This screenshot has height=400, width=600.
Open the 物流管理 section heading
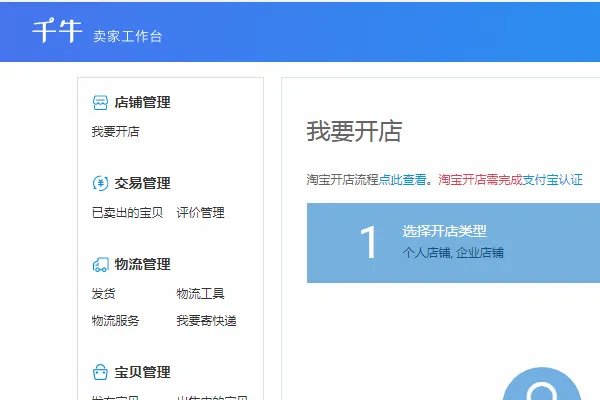[142, 264]
